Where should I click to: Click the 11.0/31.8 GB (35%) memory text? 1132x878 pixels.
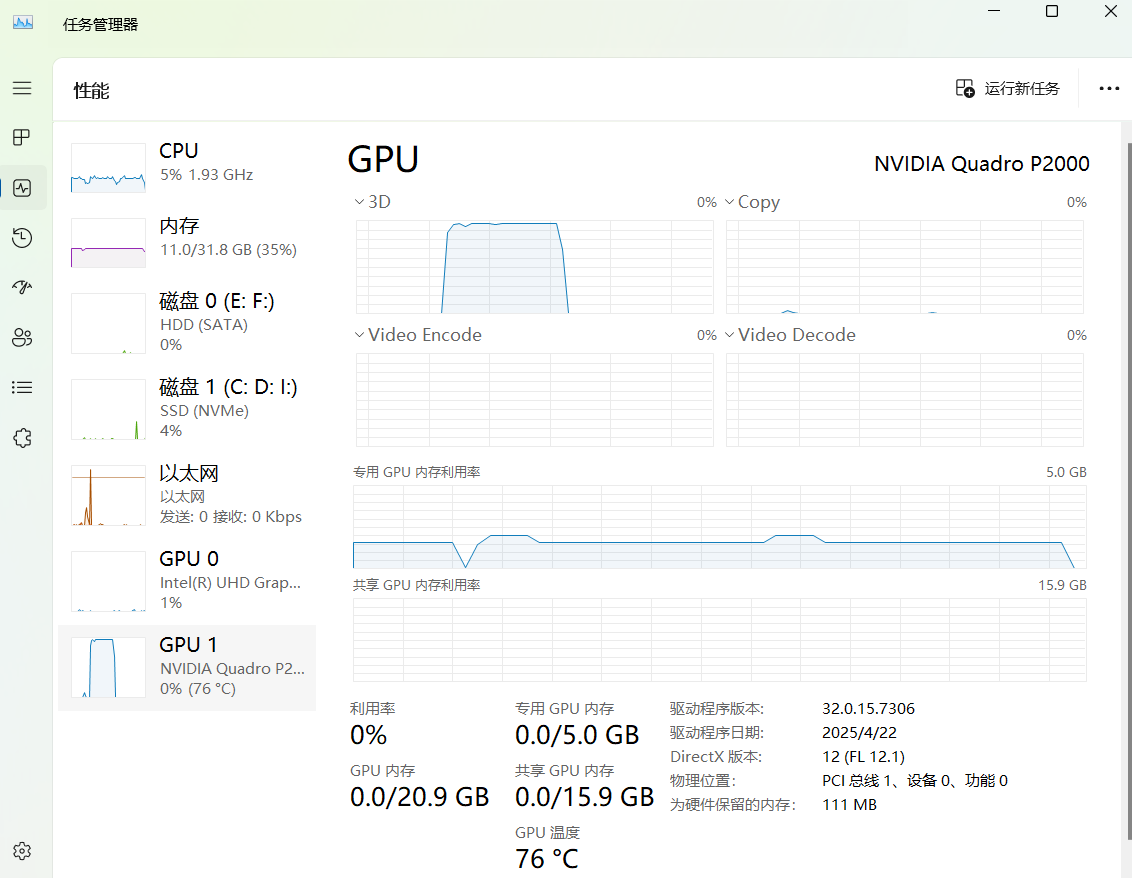point(228,250)
